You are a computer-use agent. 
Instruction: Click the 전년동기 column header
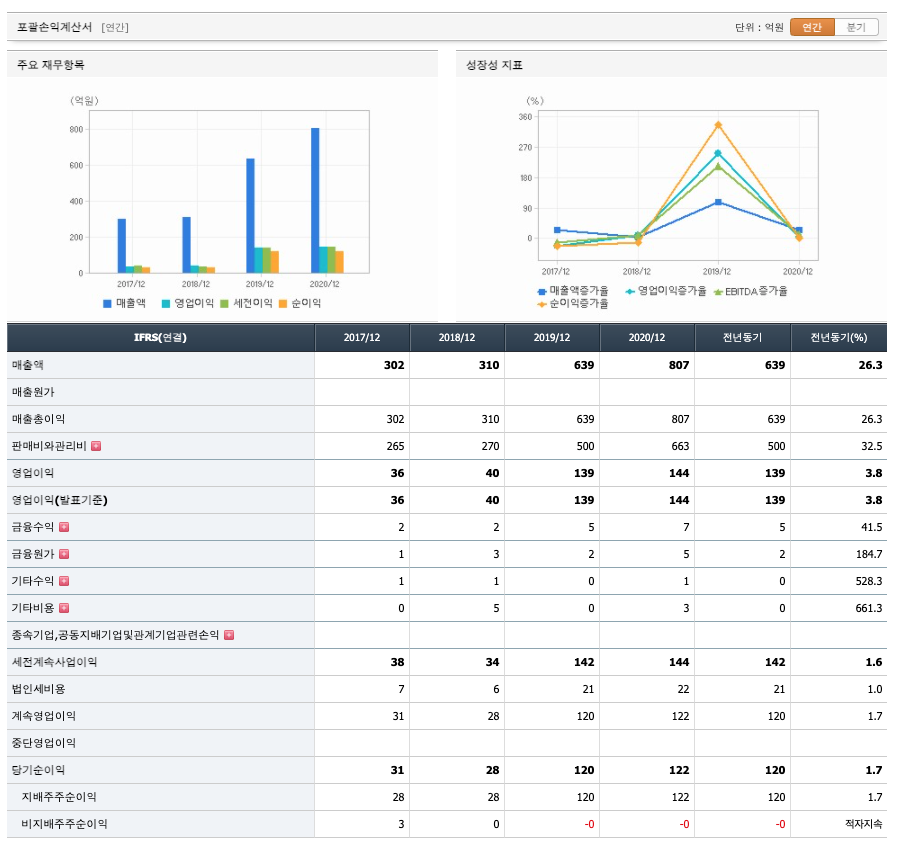[743, 337]
